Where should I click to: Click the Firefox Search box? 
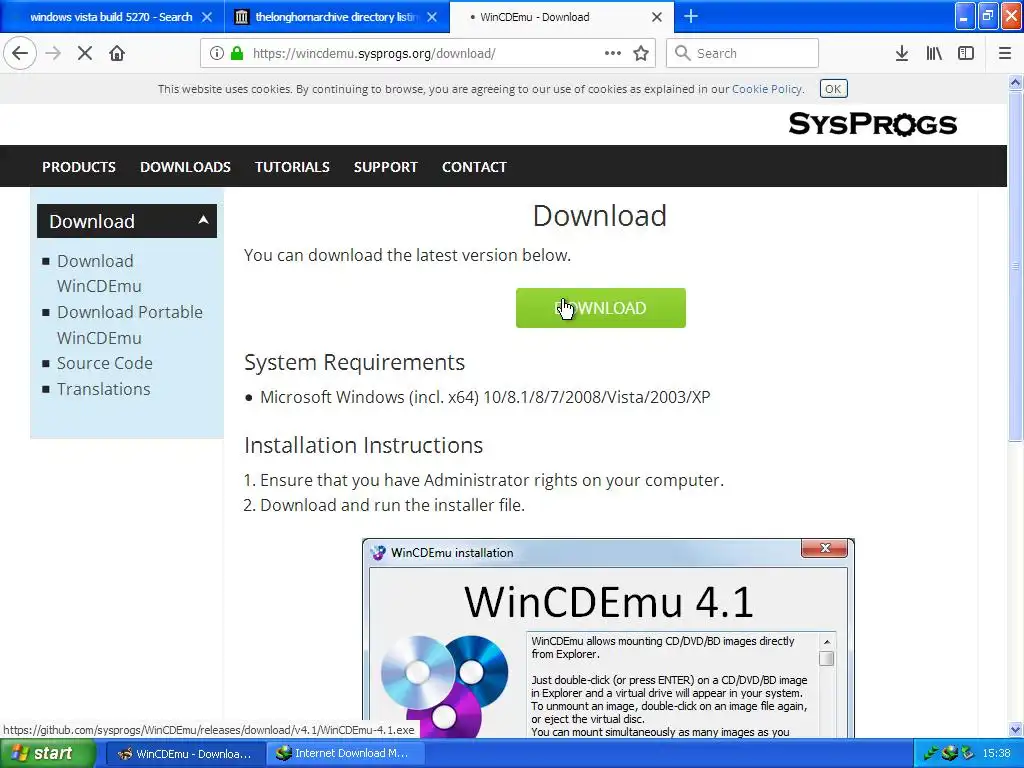743,53
